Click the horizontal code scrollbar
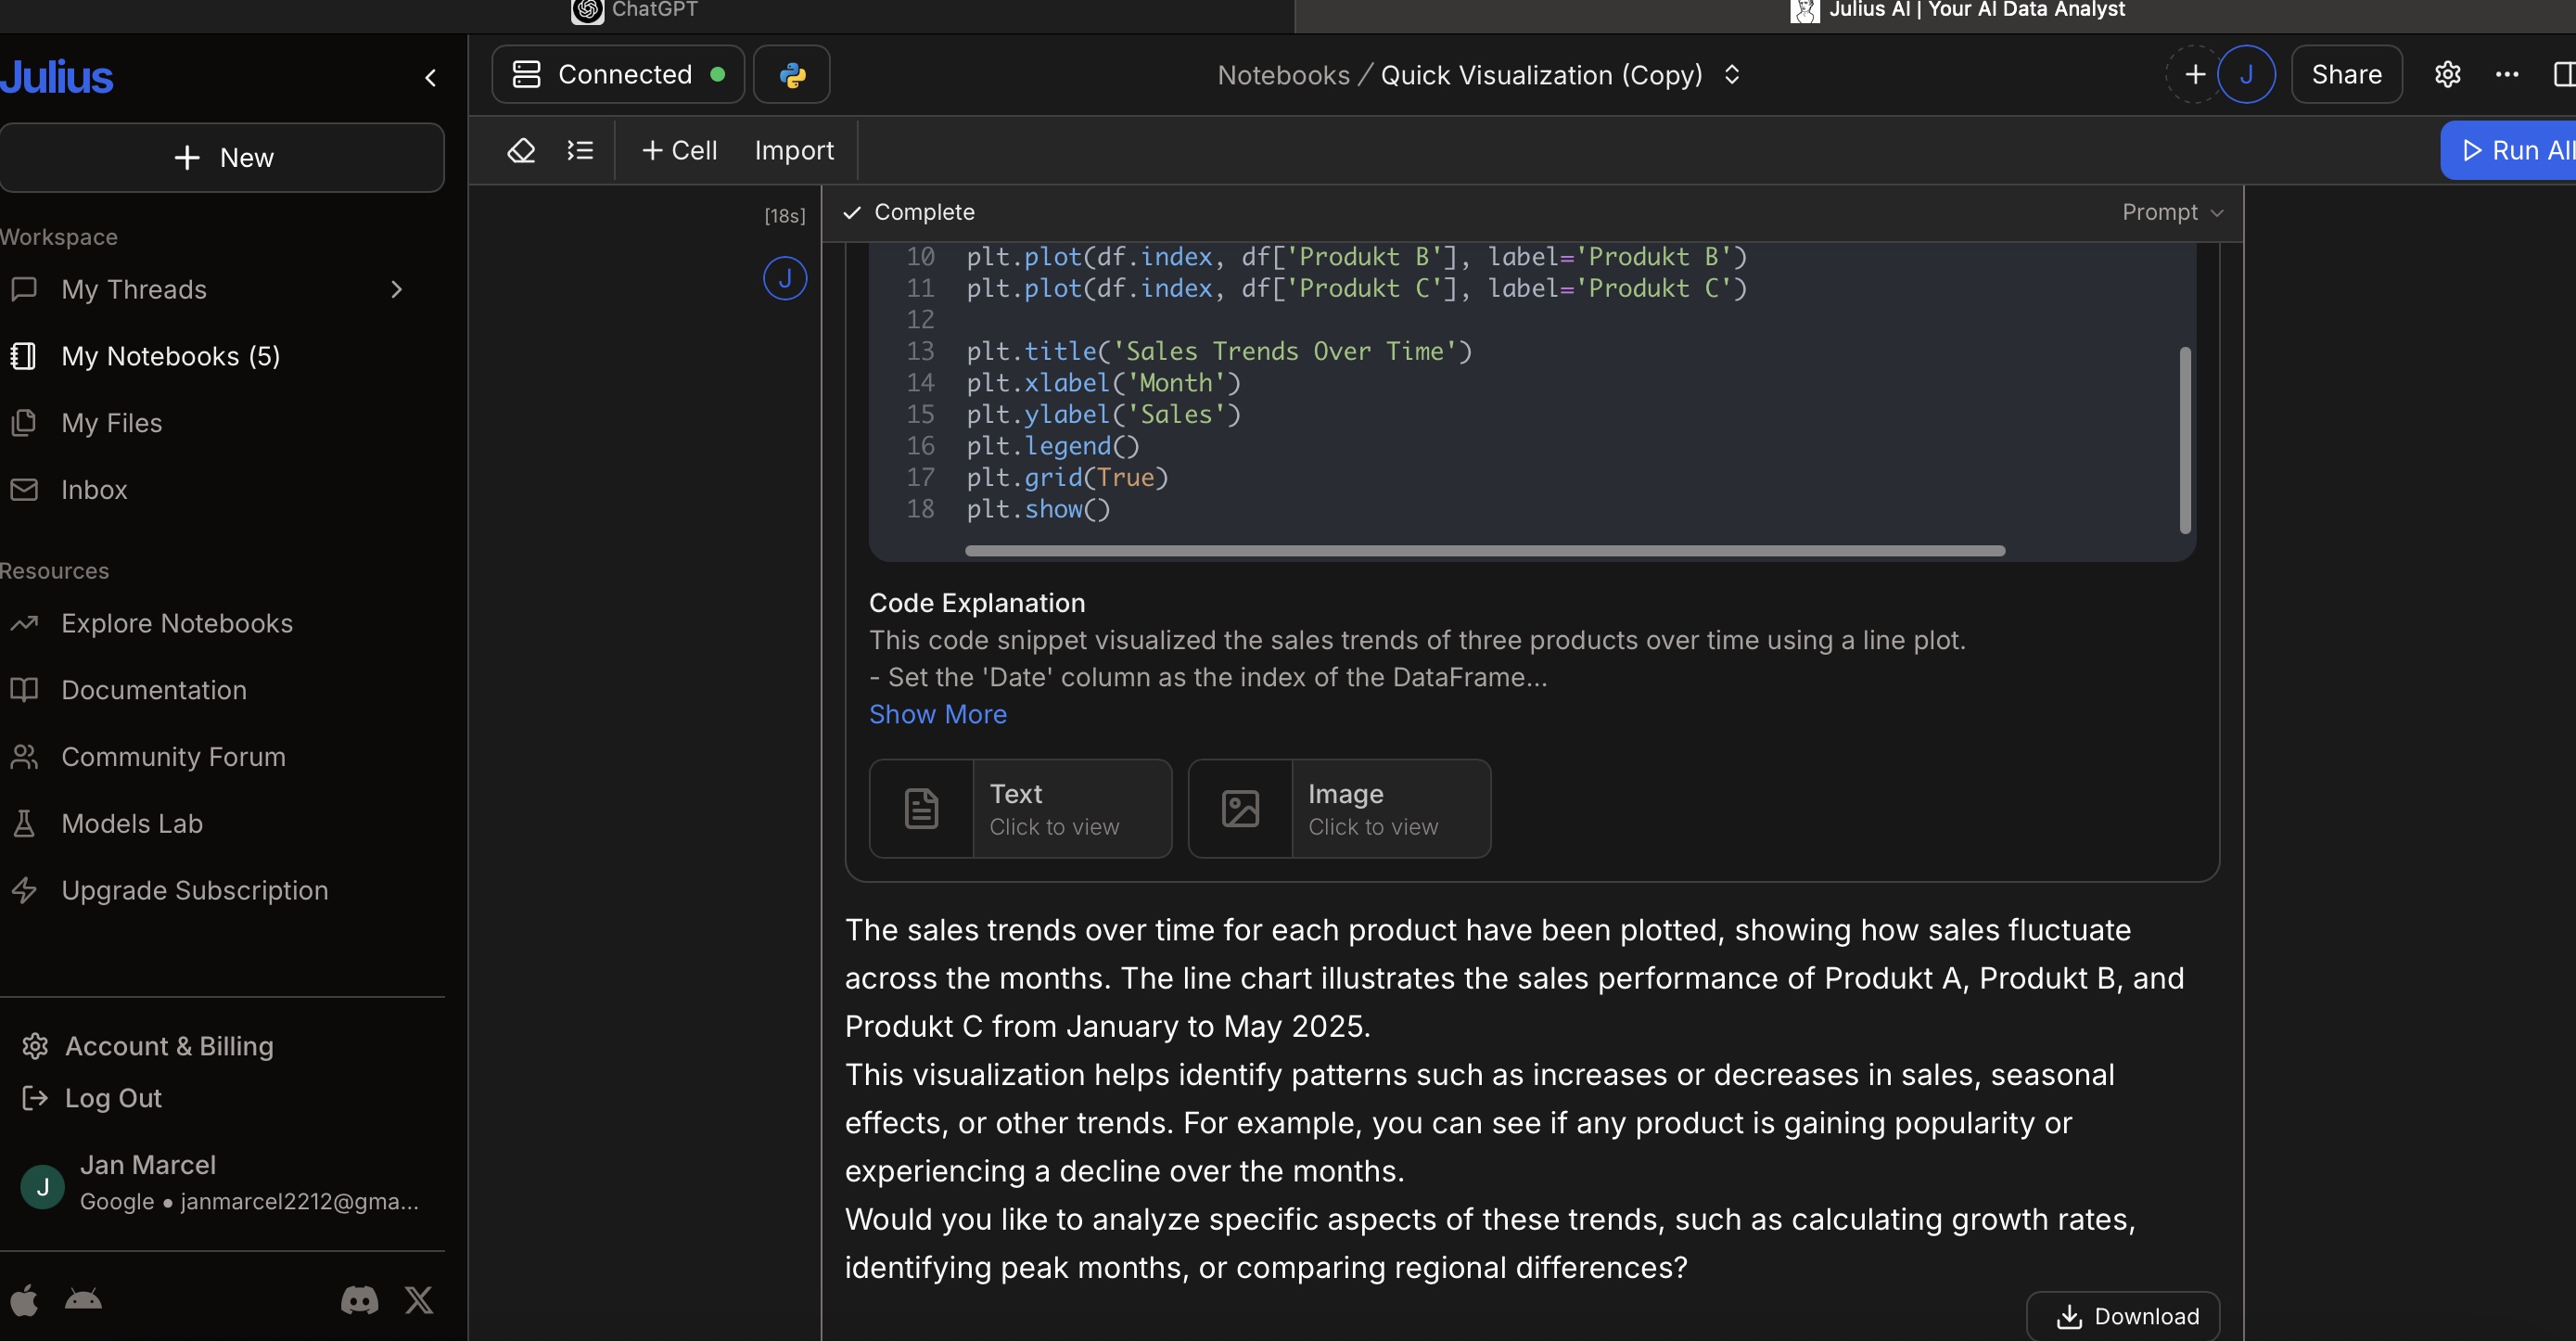Viewport: 2576px width, 1341px height. coord(1485,551)
